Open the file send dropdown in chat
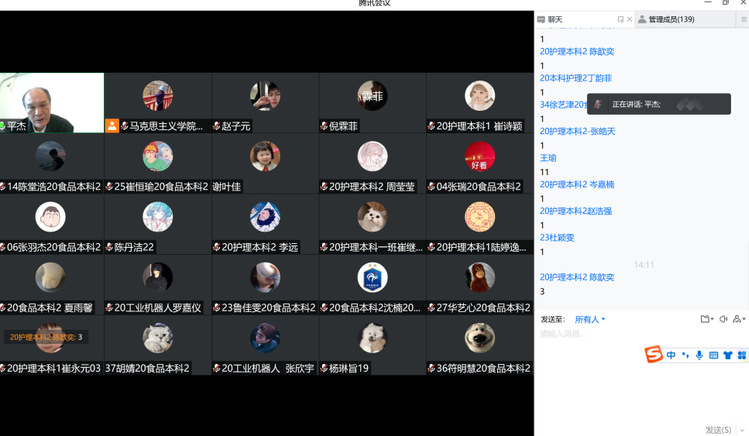This screenshot has height=436, width=749. tap(707, 320)
